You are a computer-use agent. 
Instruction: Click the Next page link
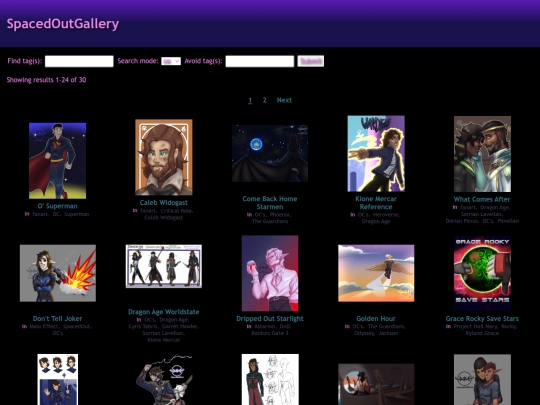point(284,100)
